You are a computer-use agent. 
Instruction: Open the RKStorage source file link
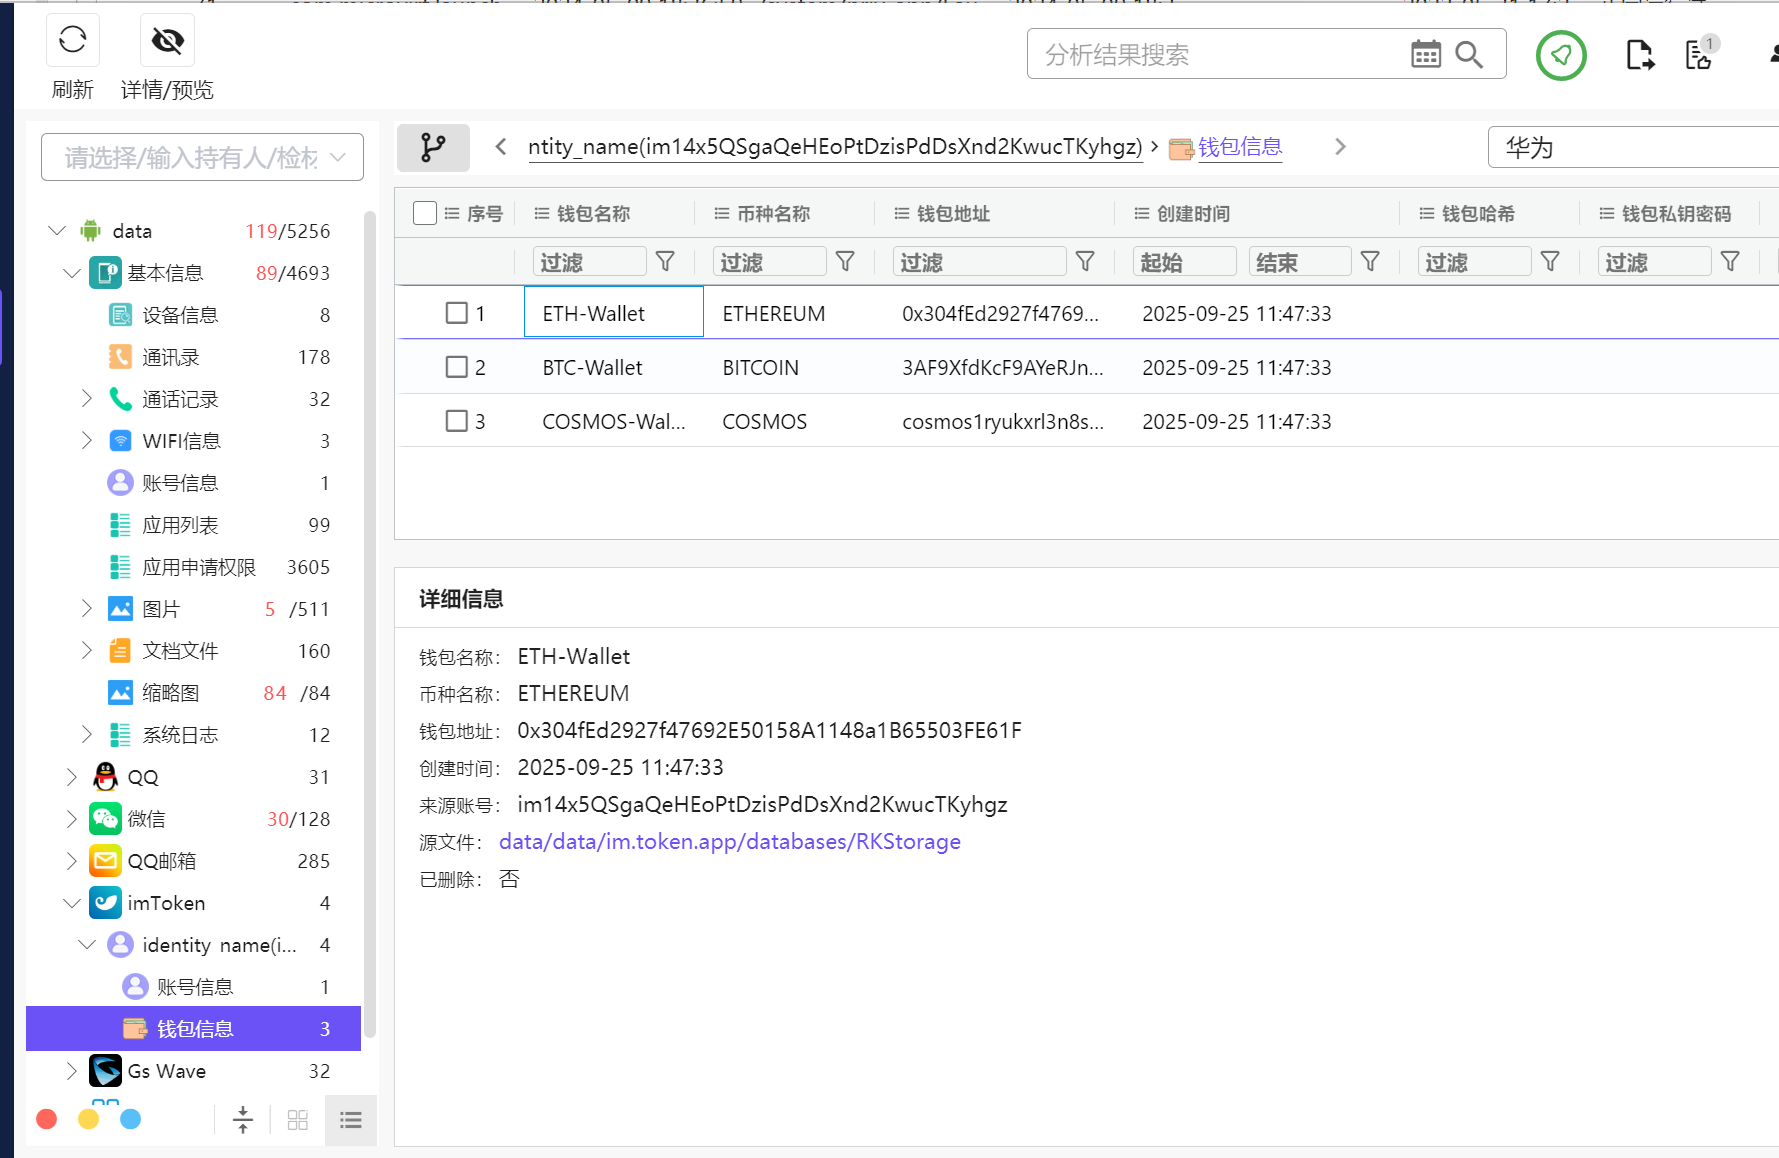pyautogui.click(x=730, y=842)
